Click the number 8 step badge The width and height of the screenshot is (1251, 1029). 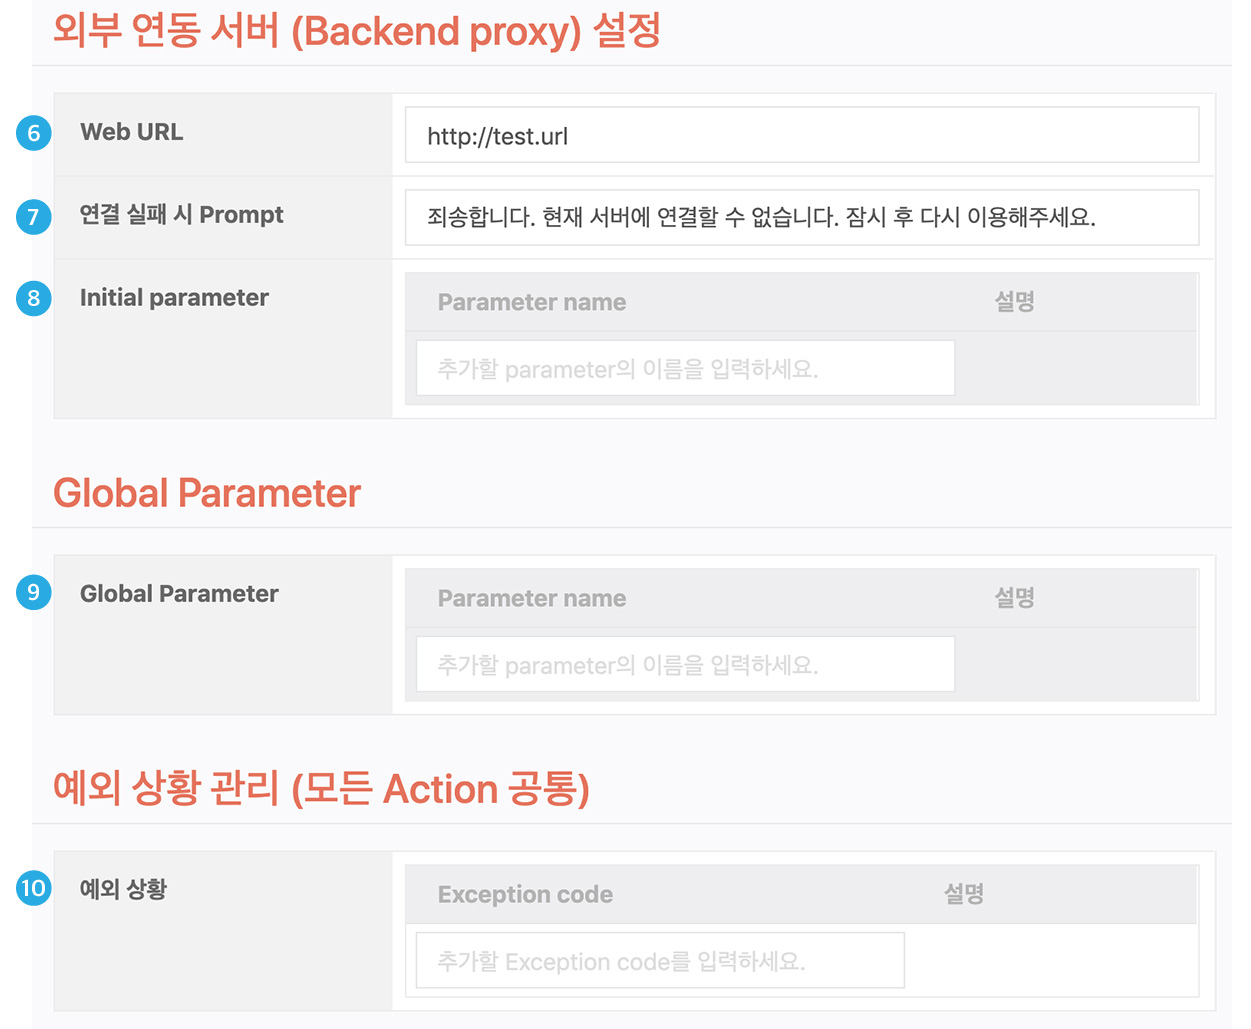pos(34,298)
